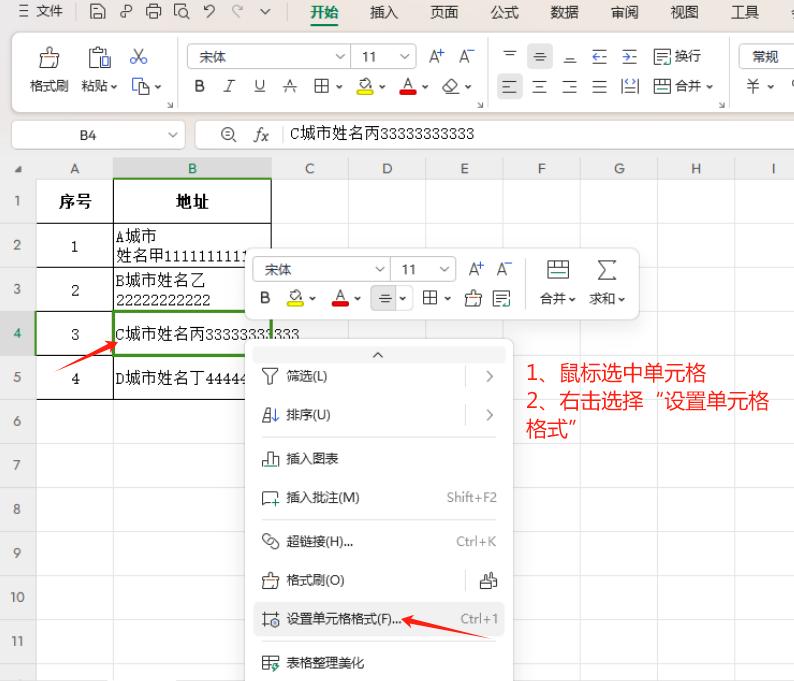The image size is (794, 681).
Task: Click the Wrap Text (换行) button
Action: [x=678, y=56]
